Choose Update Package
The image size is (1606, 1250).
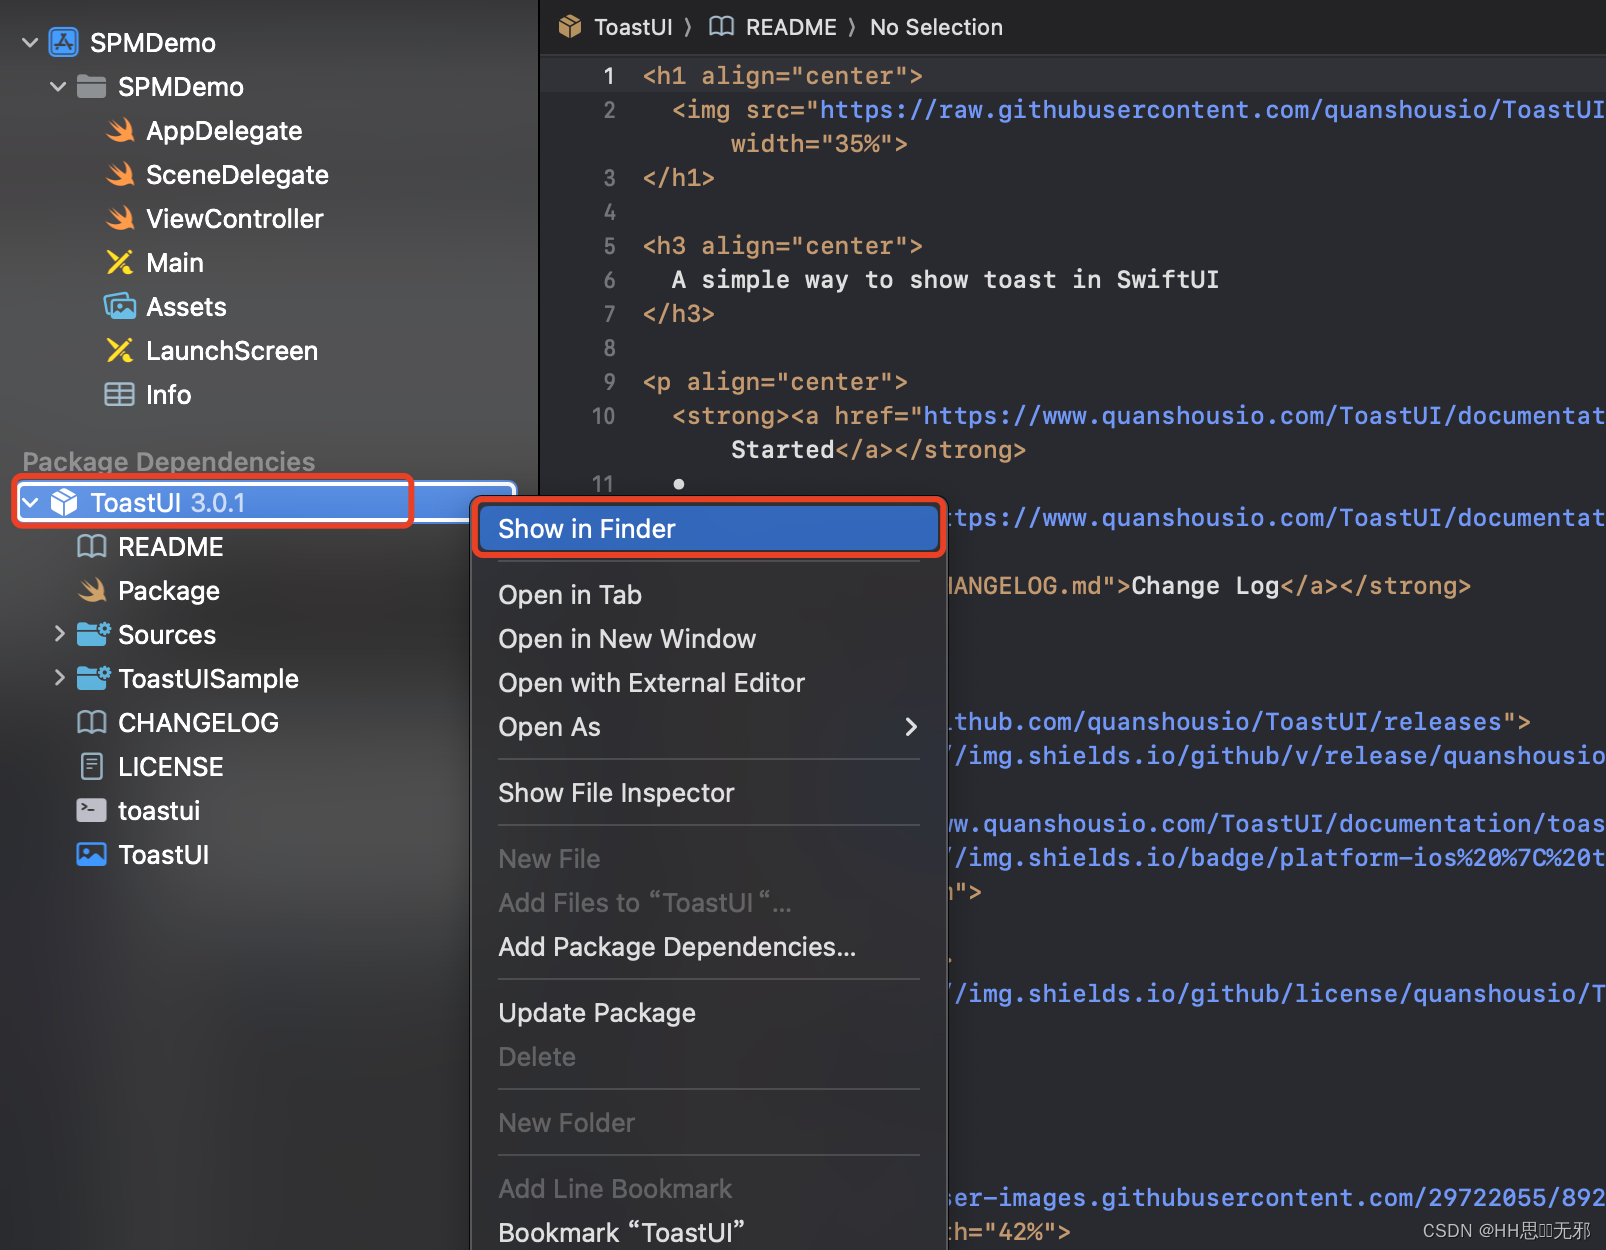(x=709, y=1013)
